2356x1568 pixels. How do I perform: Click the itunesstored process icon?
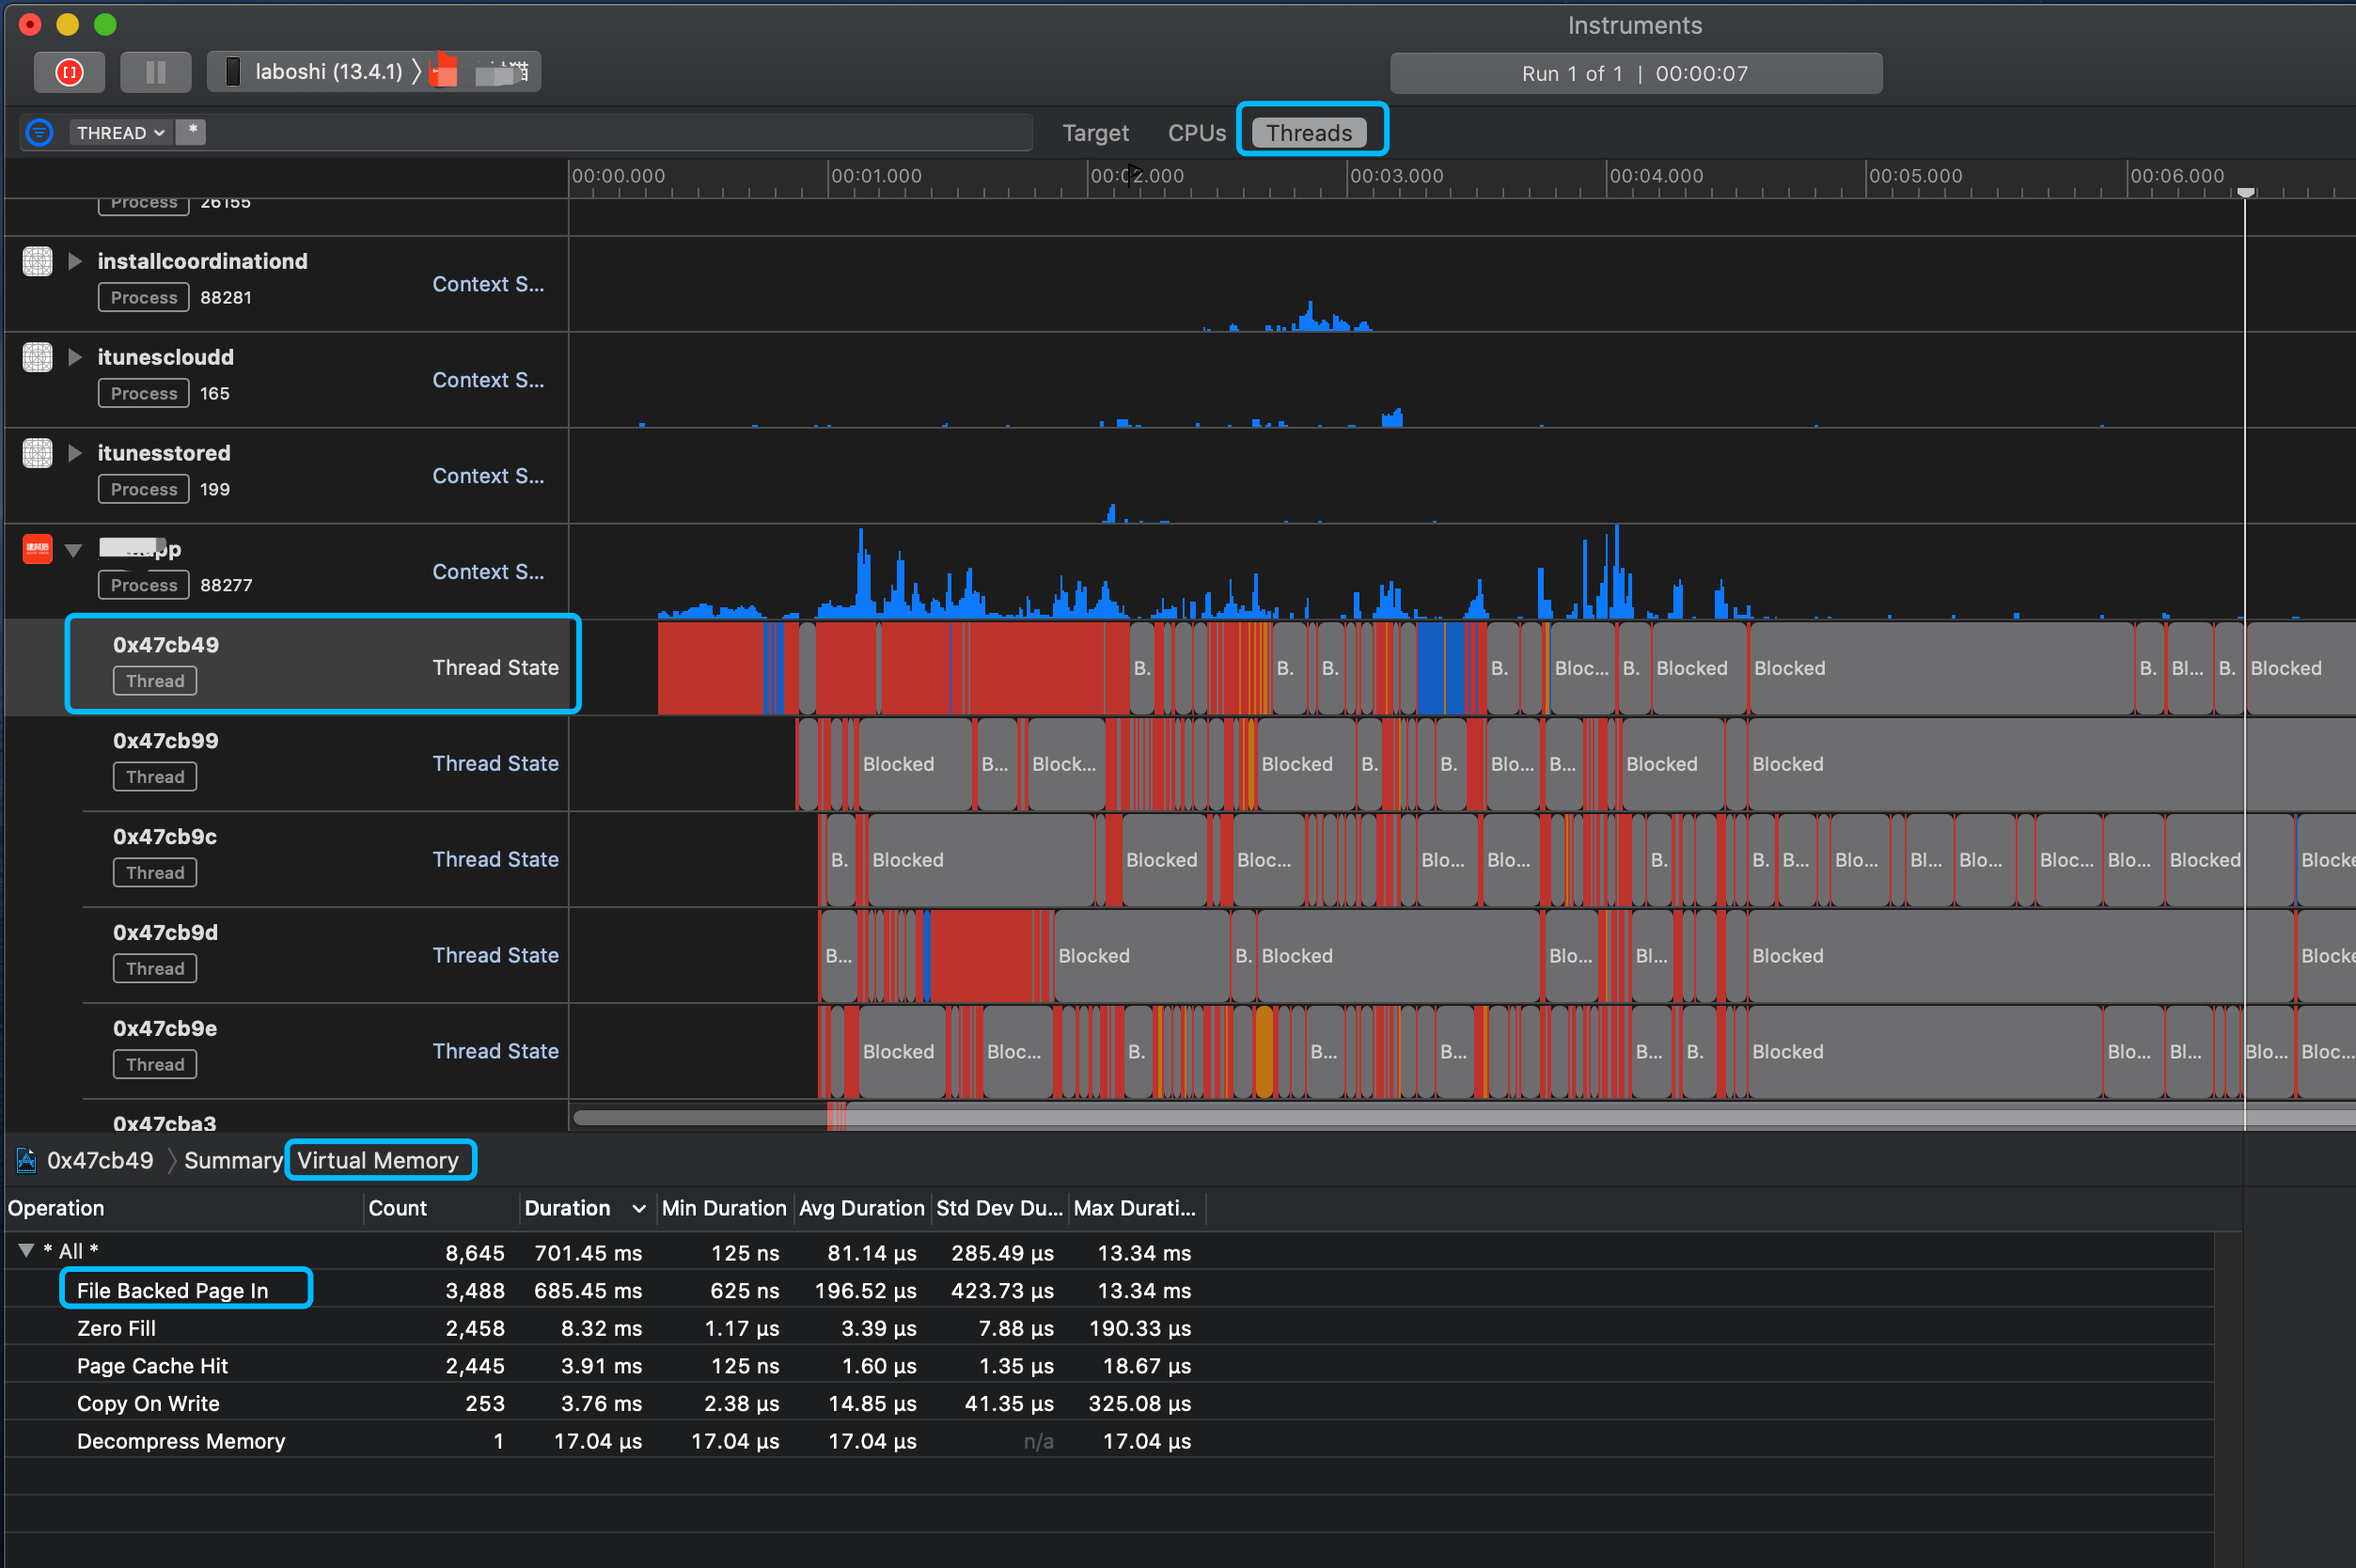[38, 453]
